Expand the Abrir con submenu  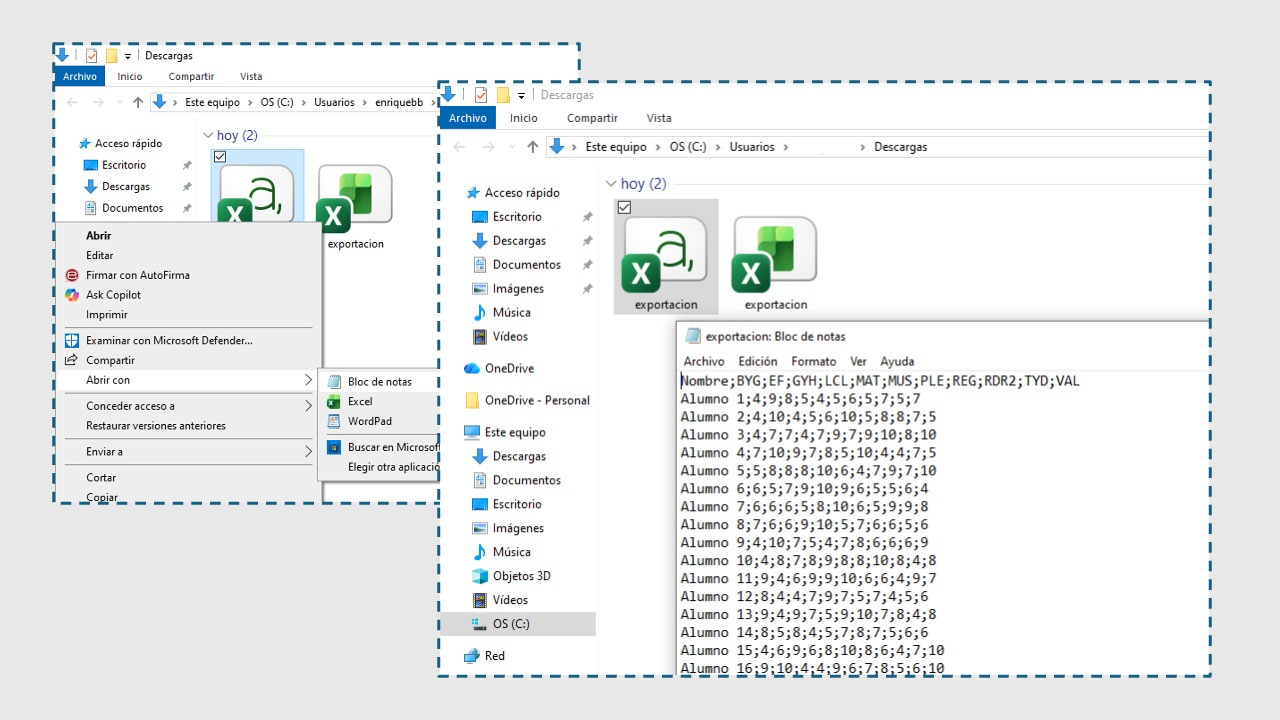point(189,380)
